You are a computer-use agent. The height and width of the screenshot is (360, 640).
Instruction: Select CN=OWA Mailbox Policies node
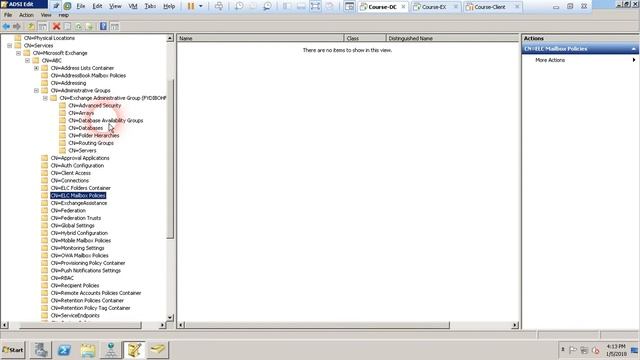click(79, 256)
